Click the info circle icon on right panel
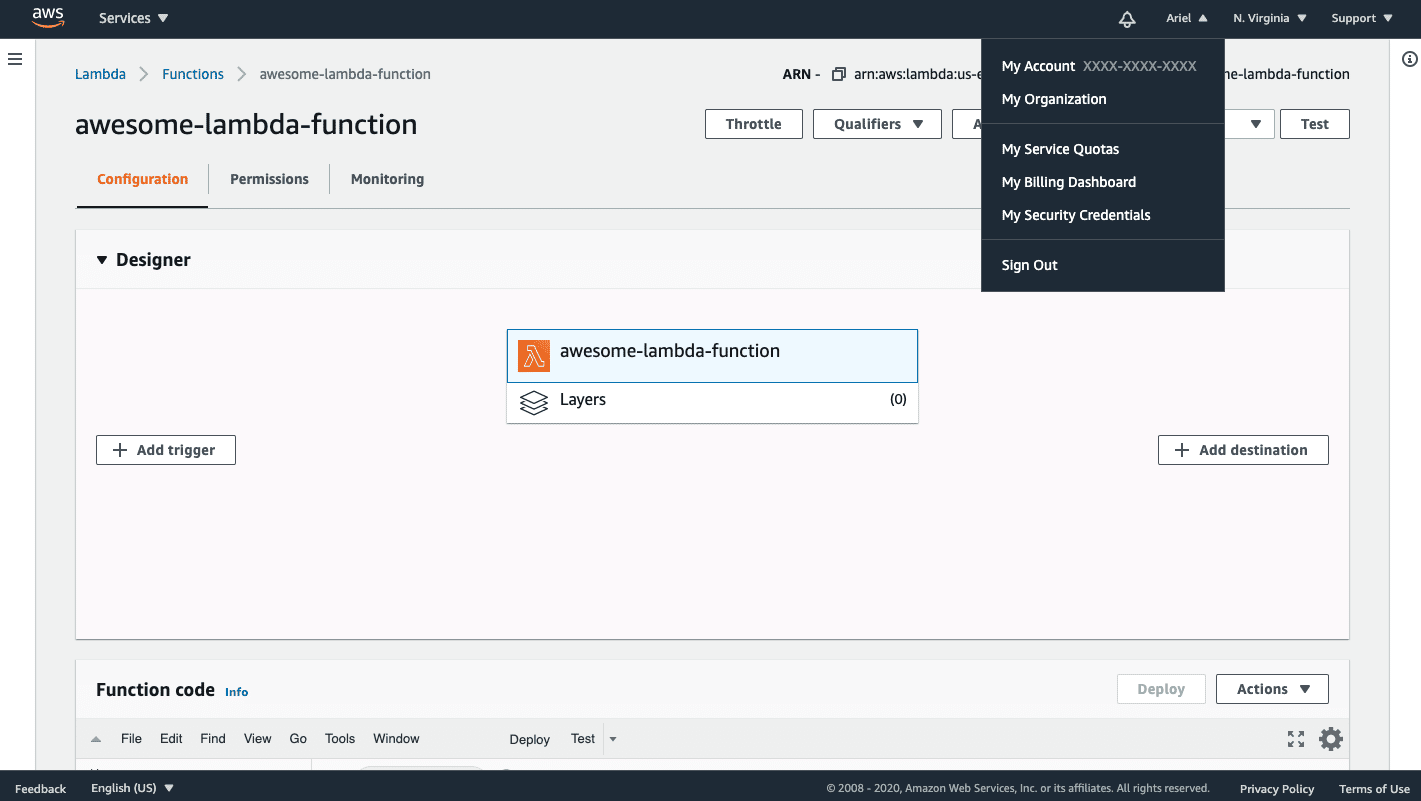The image size is (1421, 801). [1410, 59]
